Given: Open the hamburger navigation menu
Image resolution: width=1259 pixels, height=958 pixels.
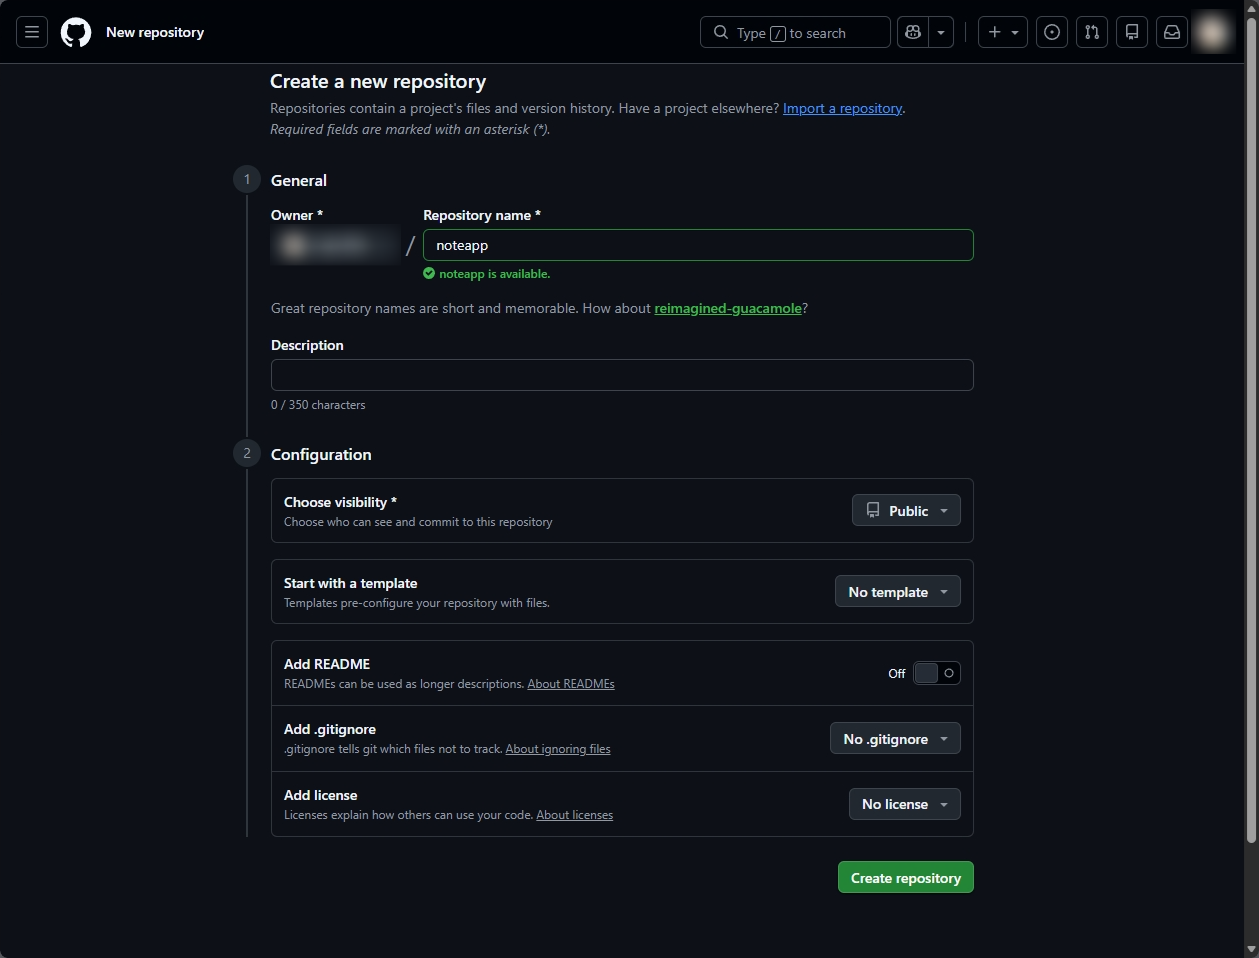Looking at the screenshot, I should coord(32,33).
